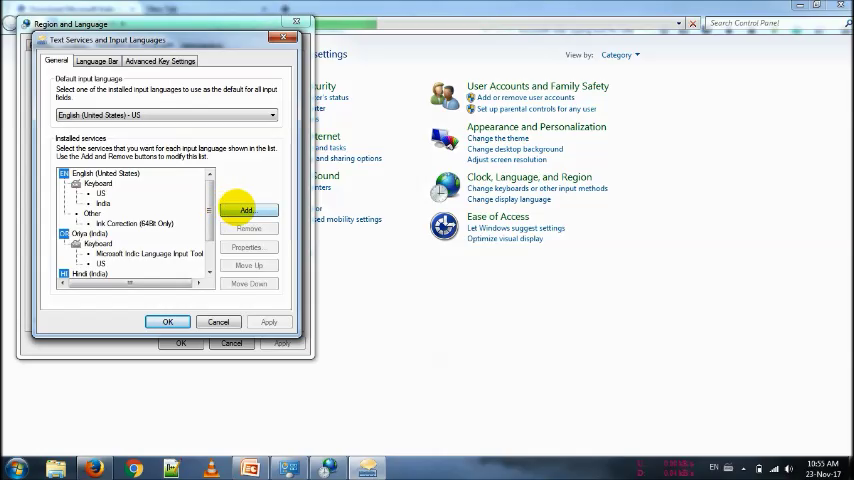Screen dimensions: 854x480
Task: Click Change the theme link
Action: tap(498, 138)
